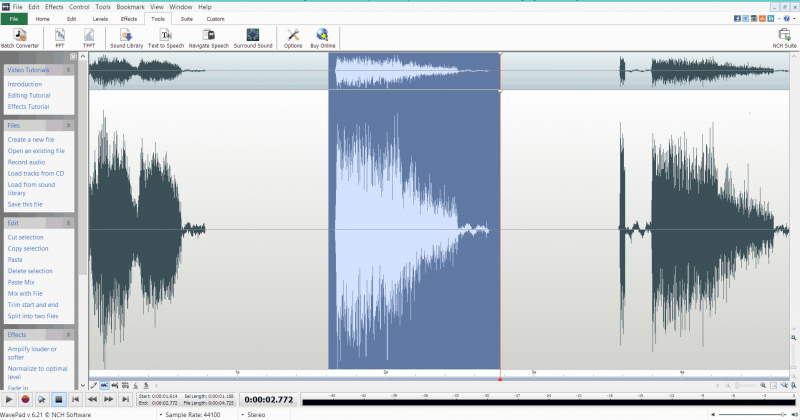The image size is (800, 420).
Task: Open the Options wrench icon
Action: [x=293, y=38]
